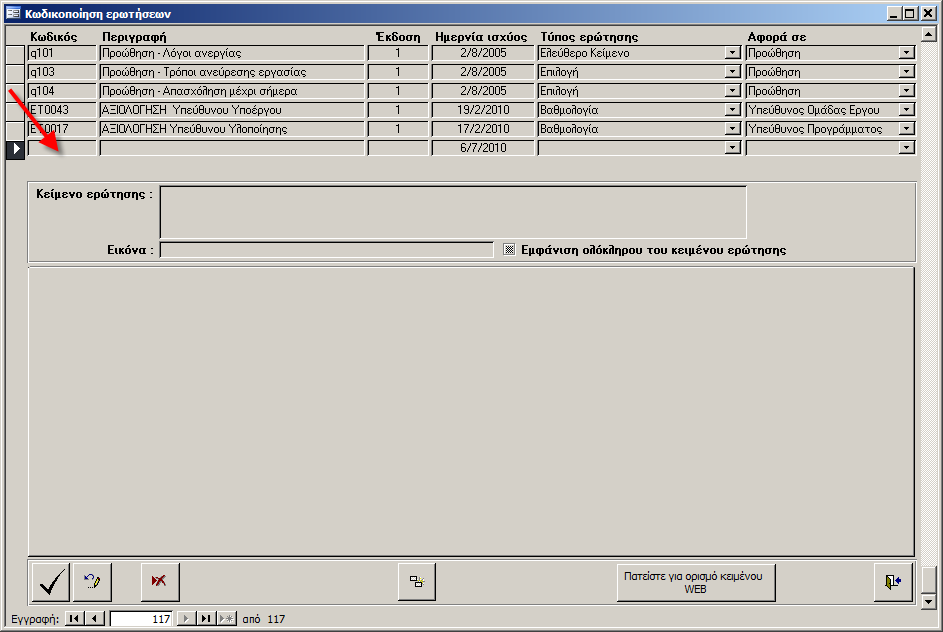Expand Αφορά σε dropdown for ET0043 row

click(907, 110)
